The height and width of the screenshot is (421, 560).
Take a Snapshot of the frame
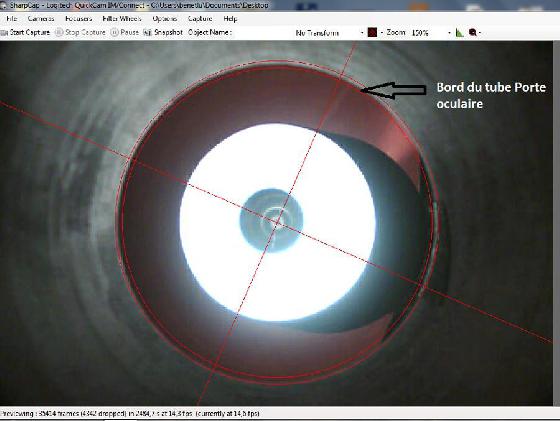(163, 32)
